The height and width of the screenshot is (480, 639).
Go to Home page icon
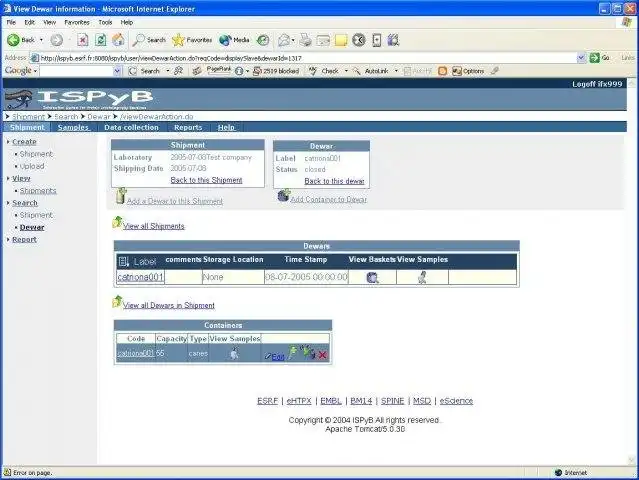tap(118, 40)
